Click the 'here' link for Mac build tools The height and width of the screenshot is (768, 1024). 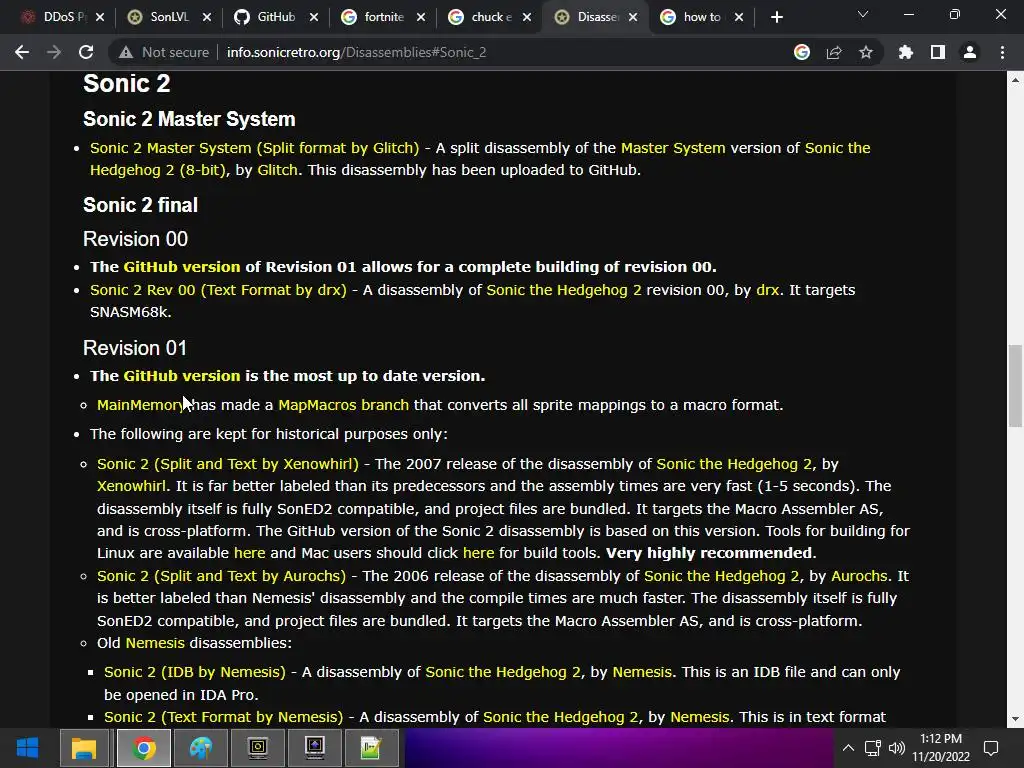pos(479,552)
